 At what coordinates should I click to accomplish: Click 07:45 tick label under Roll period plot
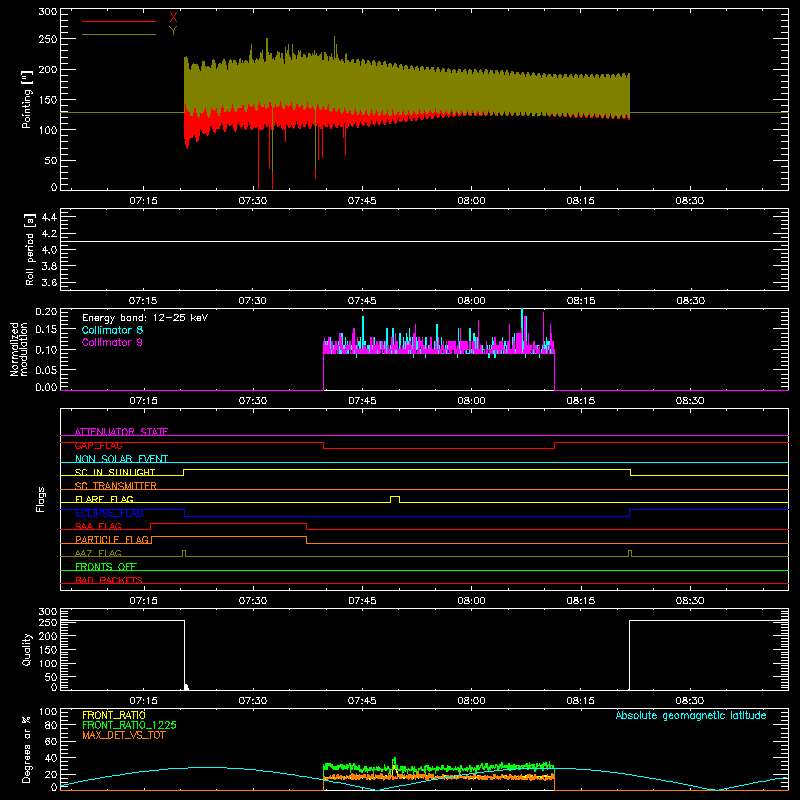pyautogui.click(x=362, y=301)
